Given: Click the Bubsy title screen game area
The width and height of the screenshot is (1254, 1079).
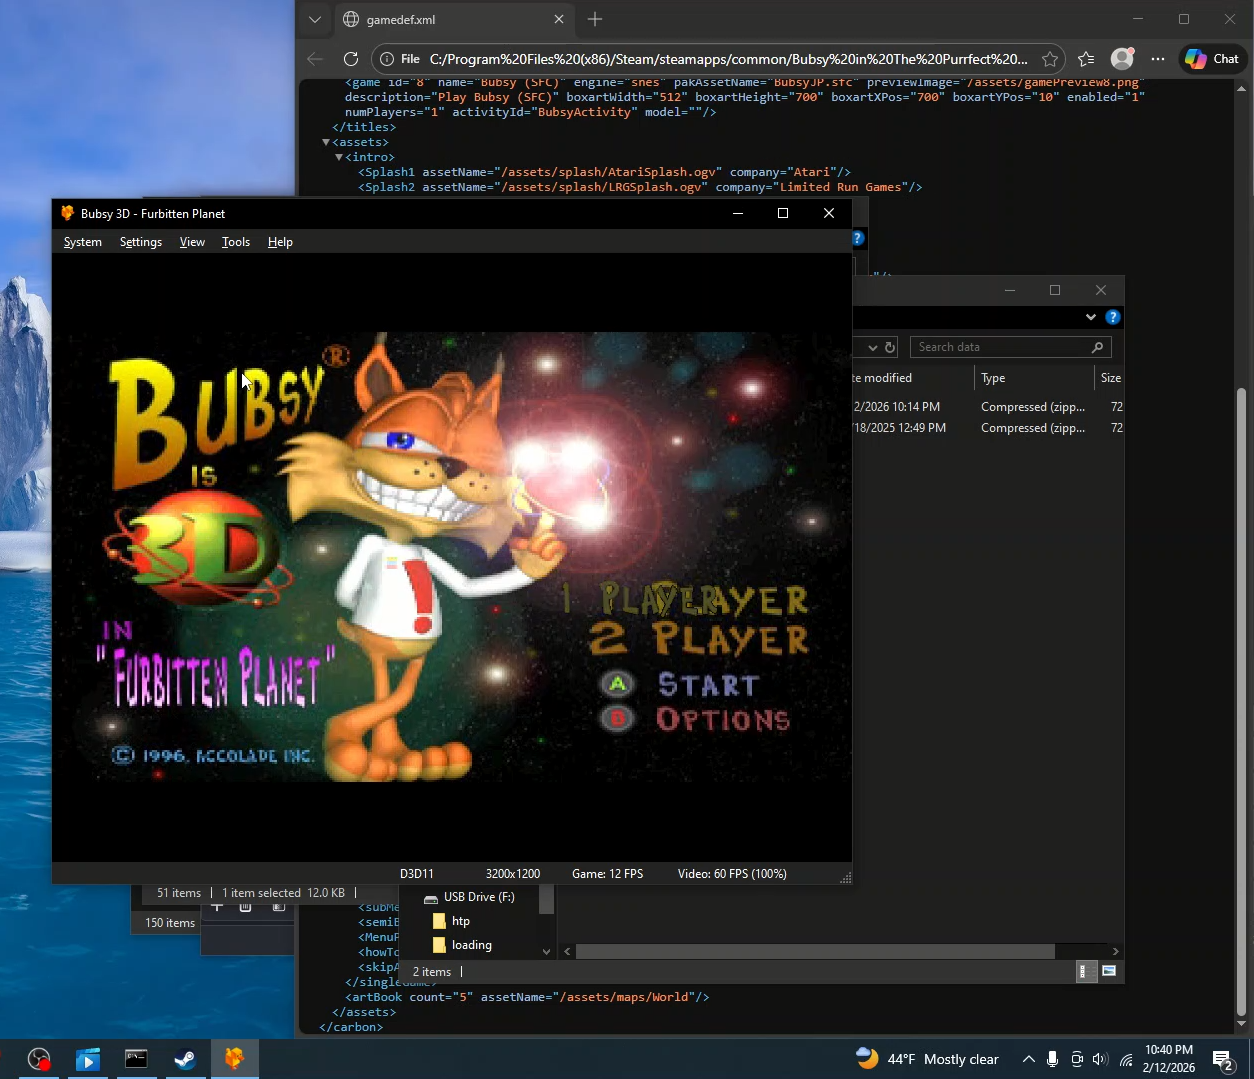Looking at the screenshot, I should [x=452, y=557].
